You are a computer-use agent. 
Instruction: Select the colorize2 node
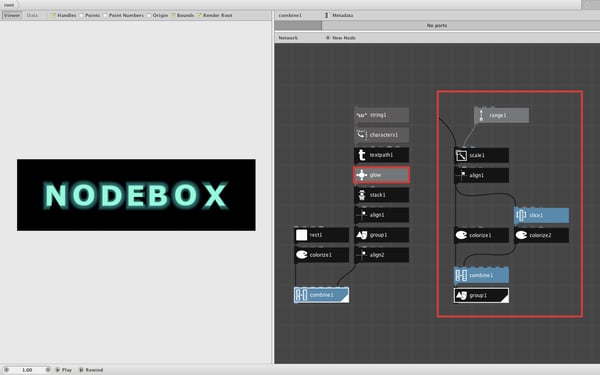click(541, 235)
